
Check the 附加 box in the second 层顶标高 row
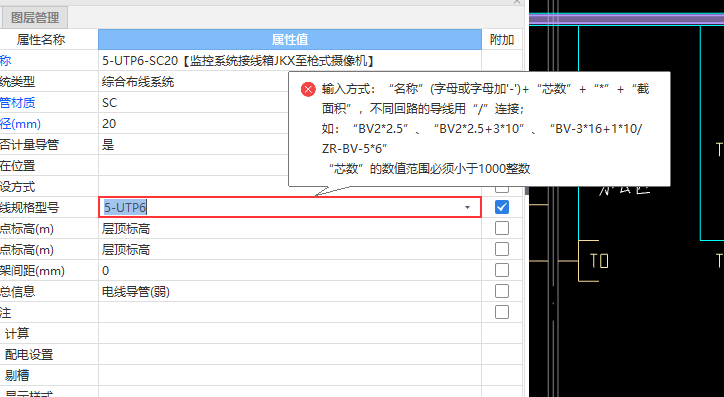(x=502, y=249)
